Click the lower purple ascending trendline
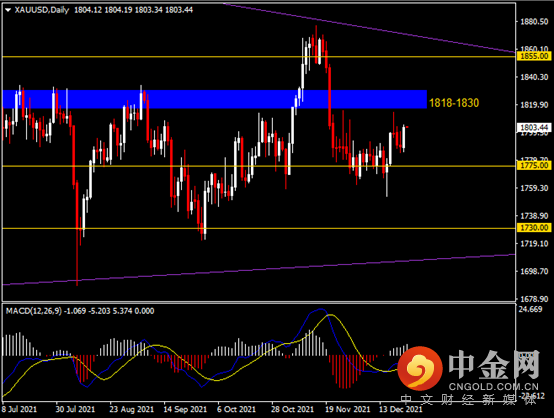 [x=258, y=270]
